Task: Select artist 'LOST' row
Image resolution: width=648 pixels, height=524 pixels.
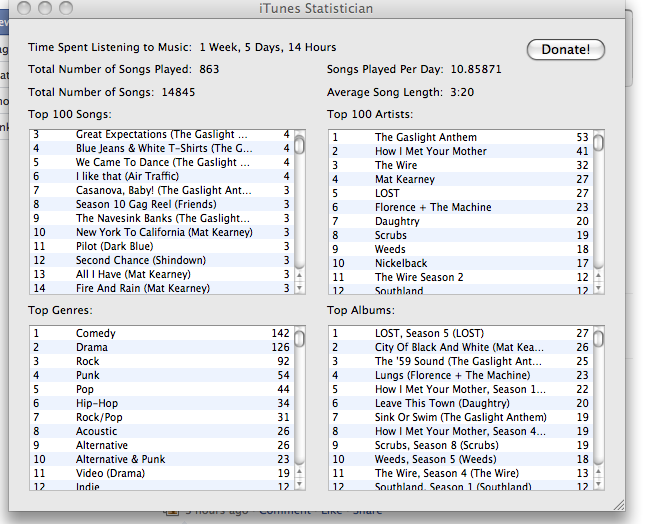Action: click(461, 193)
